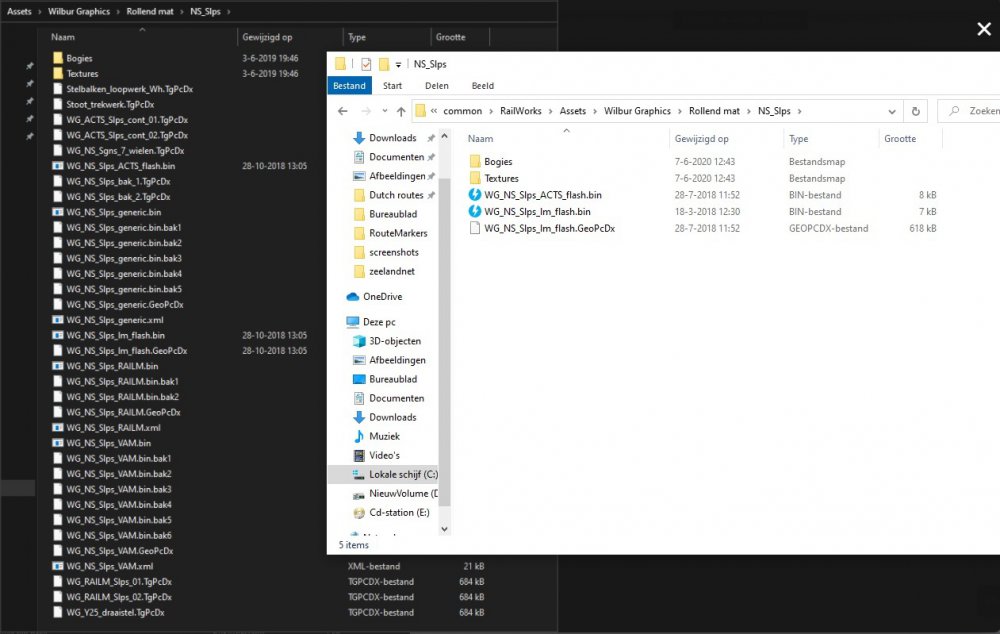Go back using the back arrow
The image size is (1000, 634).
344,111
